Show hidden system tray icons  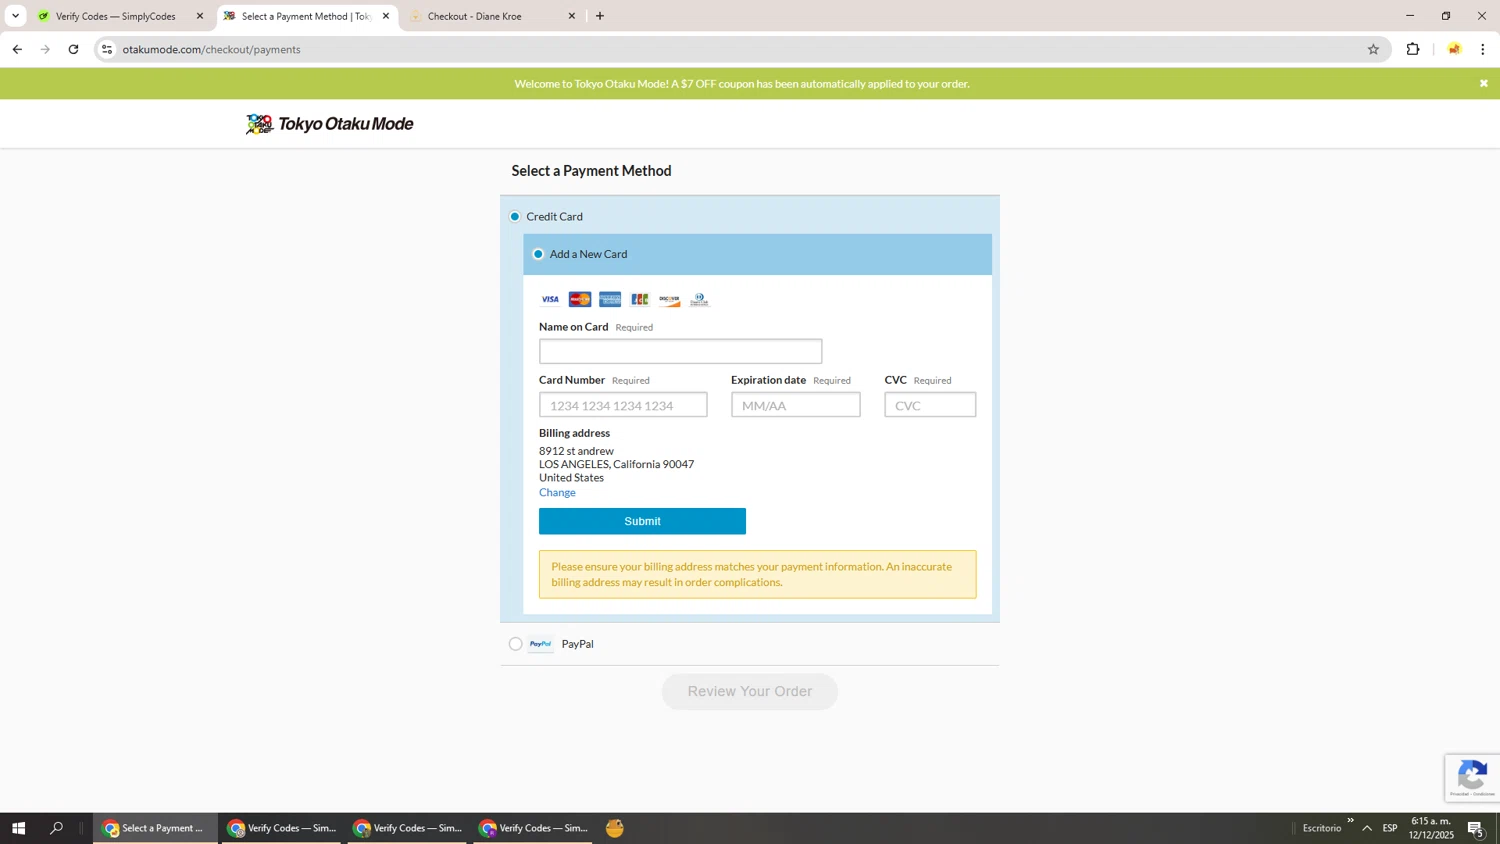pos(1367,828)
